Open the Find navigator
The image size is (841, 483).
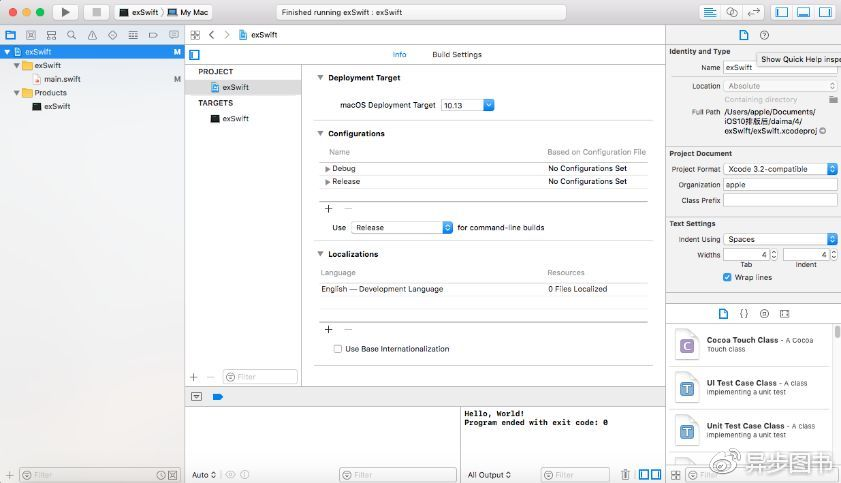pos(71,35)
